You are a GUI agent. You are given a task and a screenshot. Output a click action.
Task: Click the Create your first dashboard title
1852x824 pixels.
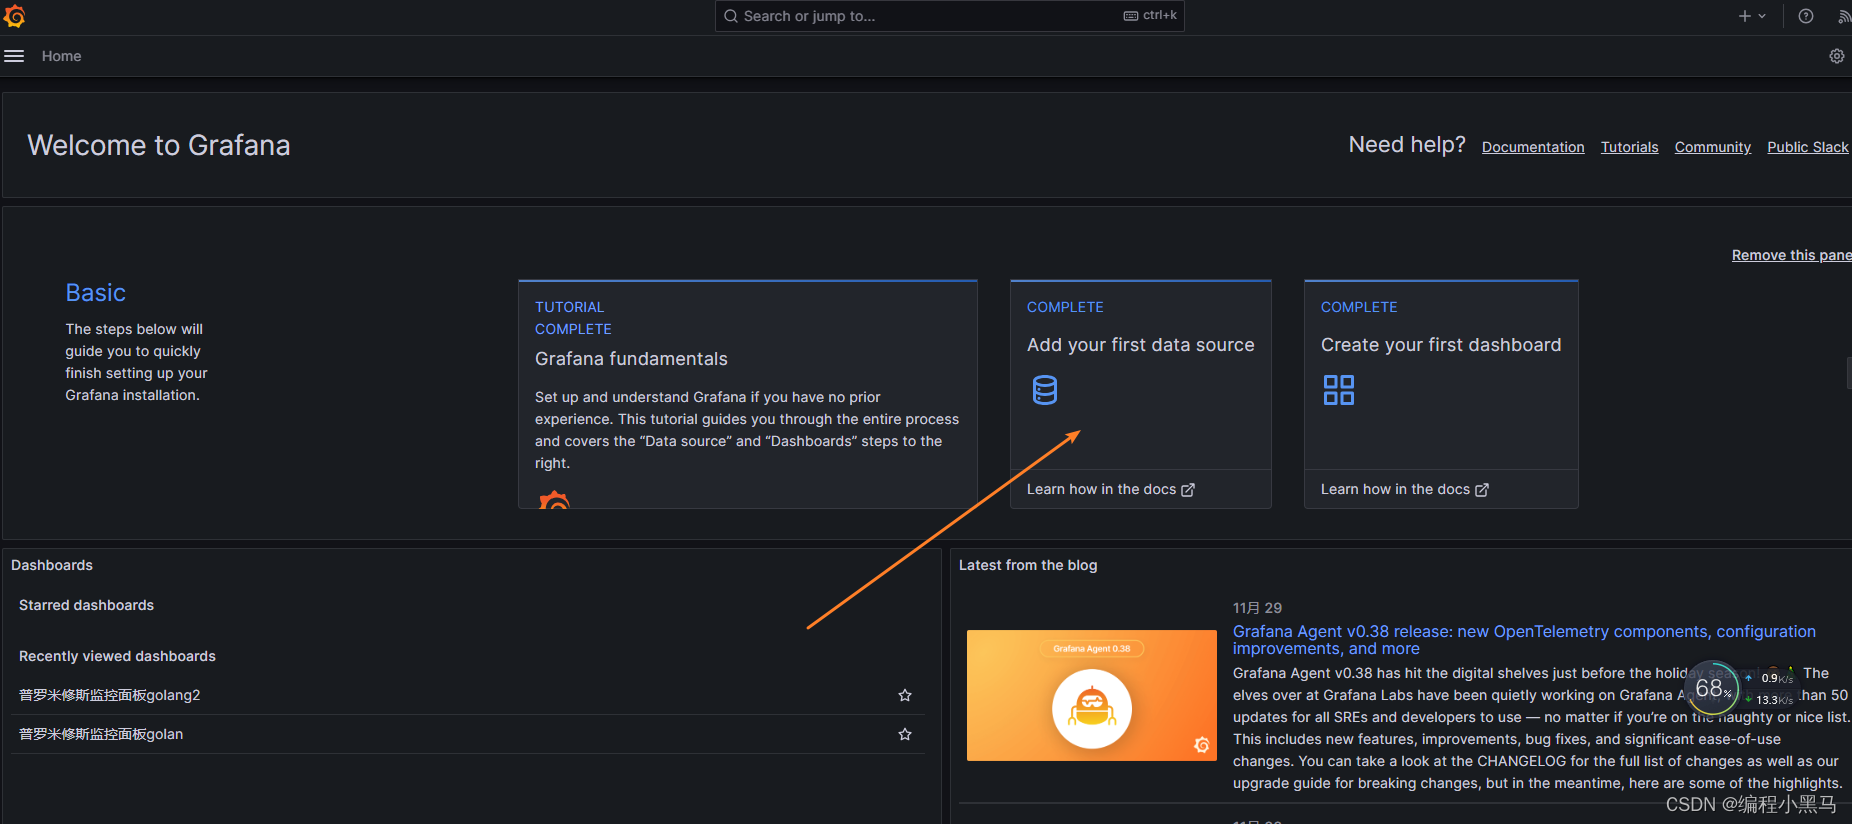[x=1441, y=345]
